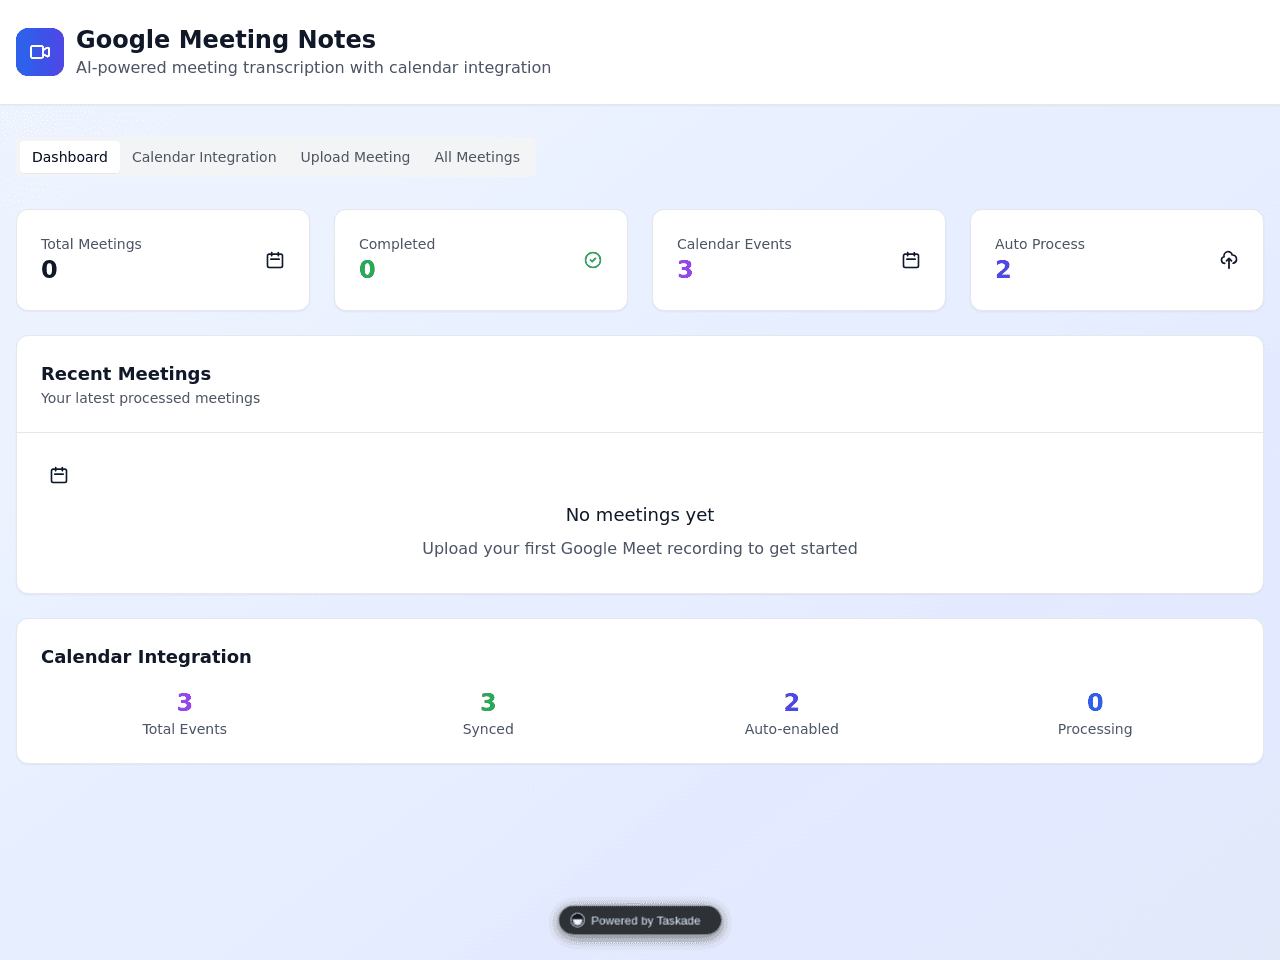The image size is (1280, 960).
Task: Click the Total Meetings label
Action: (91, 244)
